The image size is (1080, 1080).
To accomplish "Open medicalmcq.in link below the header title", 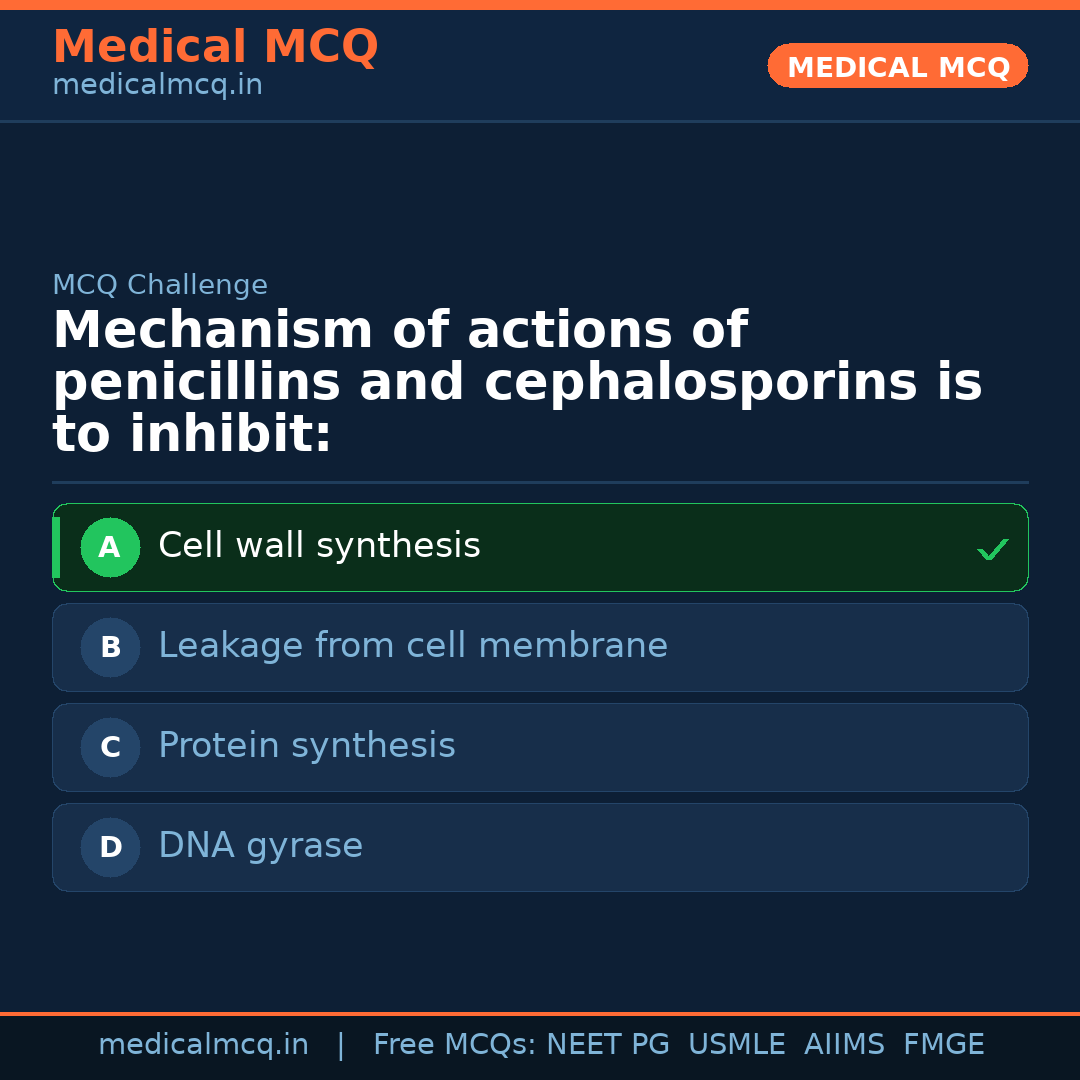I will click(x=157, y=85).
